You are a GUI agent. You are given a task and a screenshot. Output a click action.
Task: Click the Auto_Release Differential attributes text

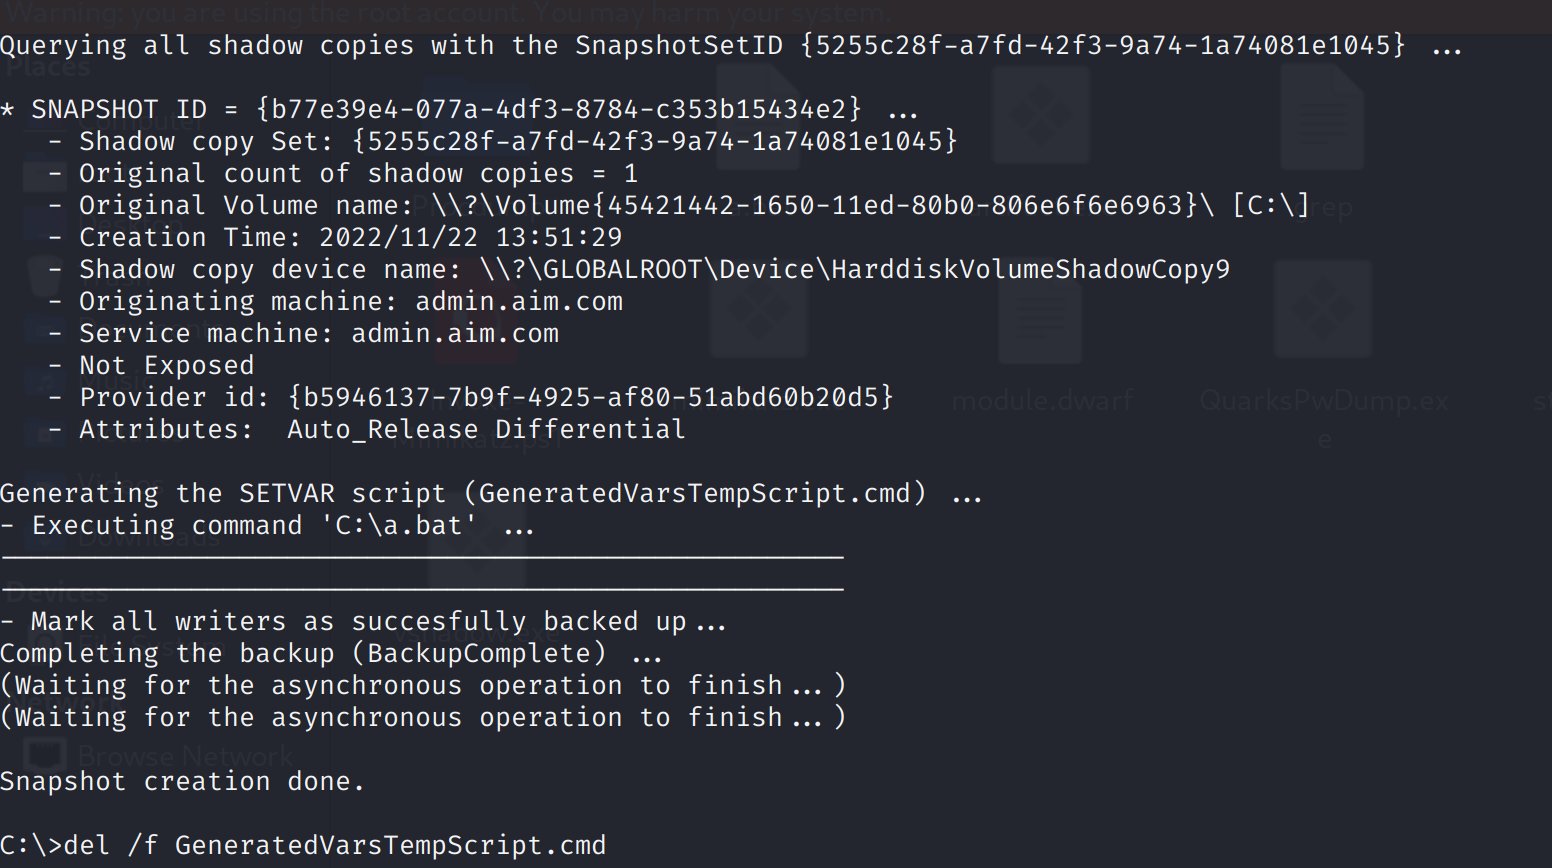(487, 429)
